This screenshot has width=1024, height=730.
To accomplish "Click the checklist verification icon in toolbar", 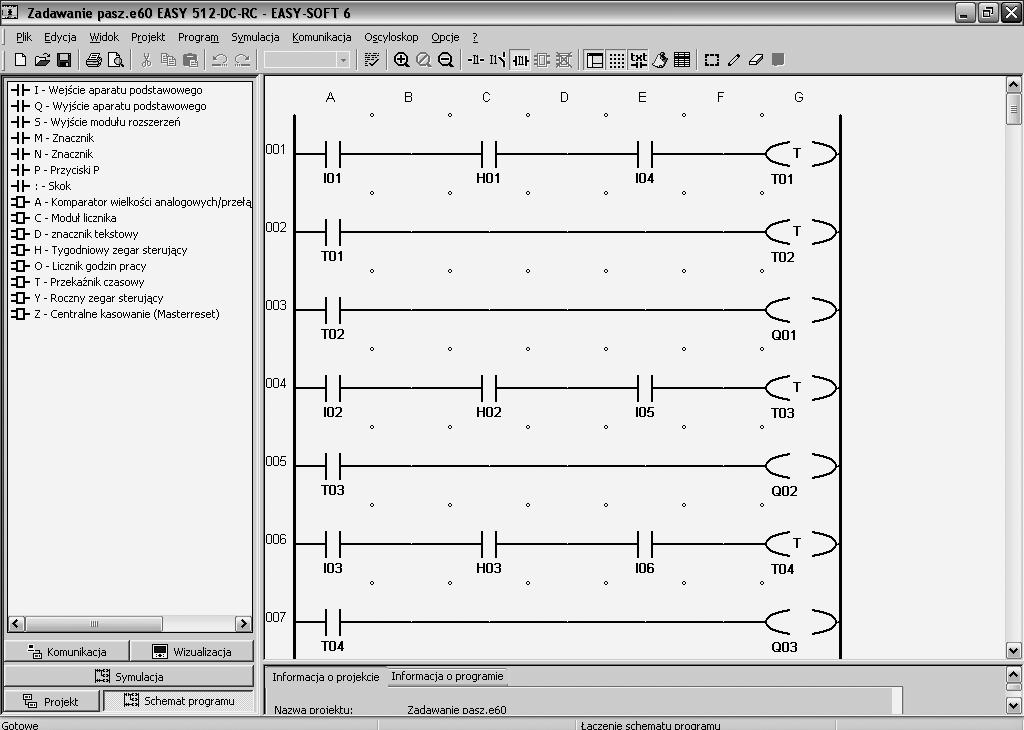I will (x=372, y=60).
